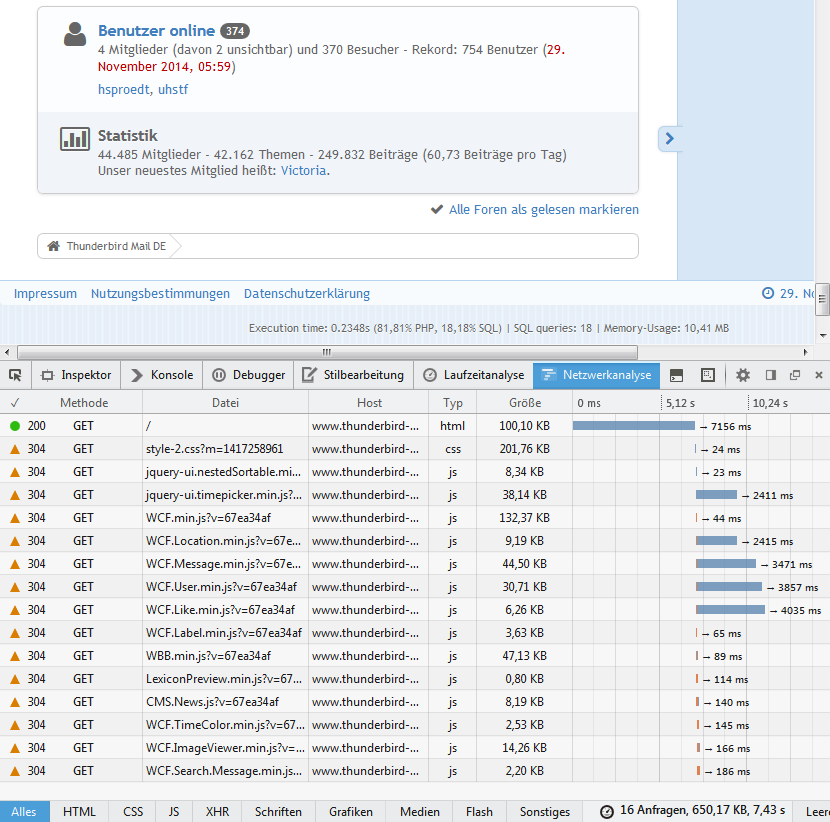Click the 7156 ms timeline bar
The image size is (830, 822).
click(x=634, y=426)
